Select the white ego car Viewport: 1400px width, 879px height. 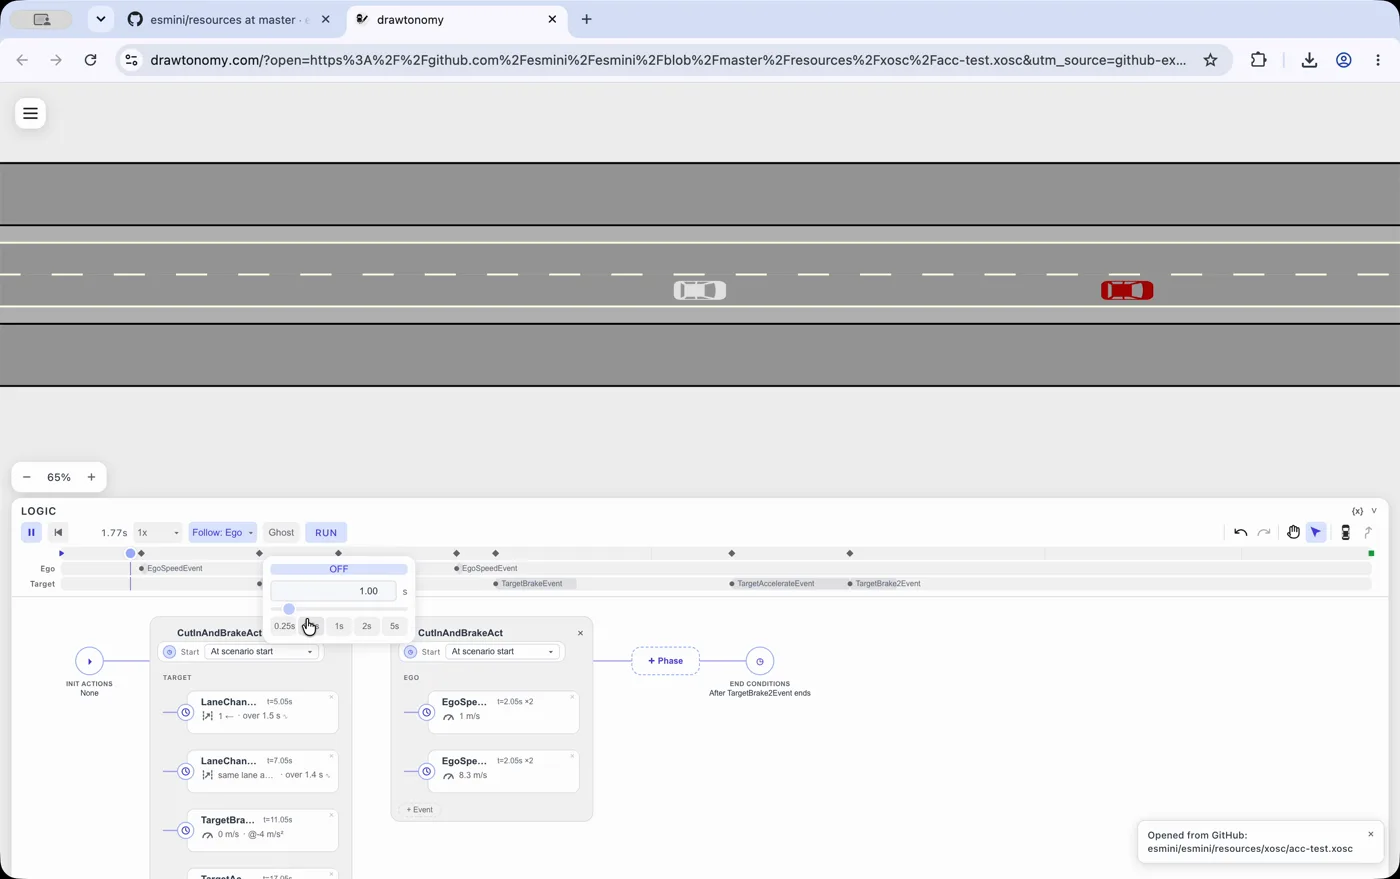click(x=699, y=291)
